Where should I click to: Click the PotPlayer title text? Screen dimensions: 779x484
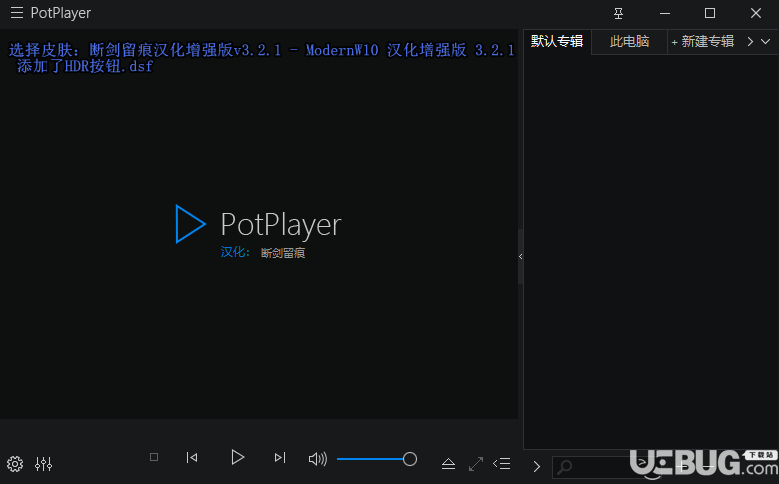coord(61,13)
